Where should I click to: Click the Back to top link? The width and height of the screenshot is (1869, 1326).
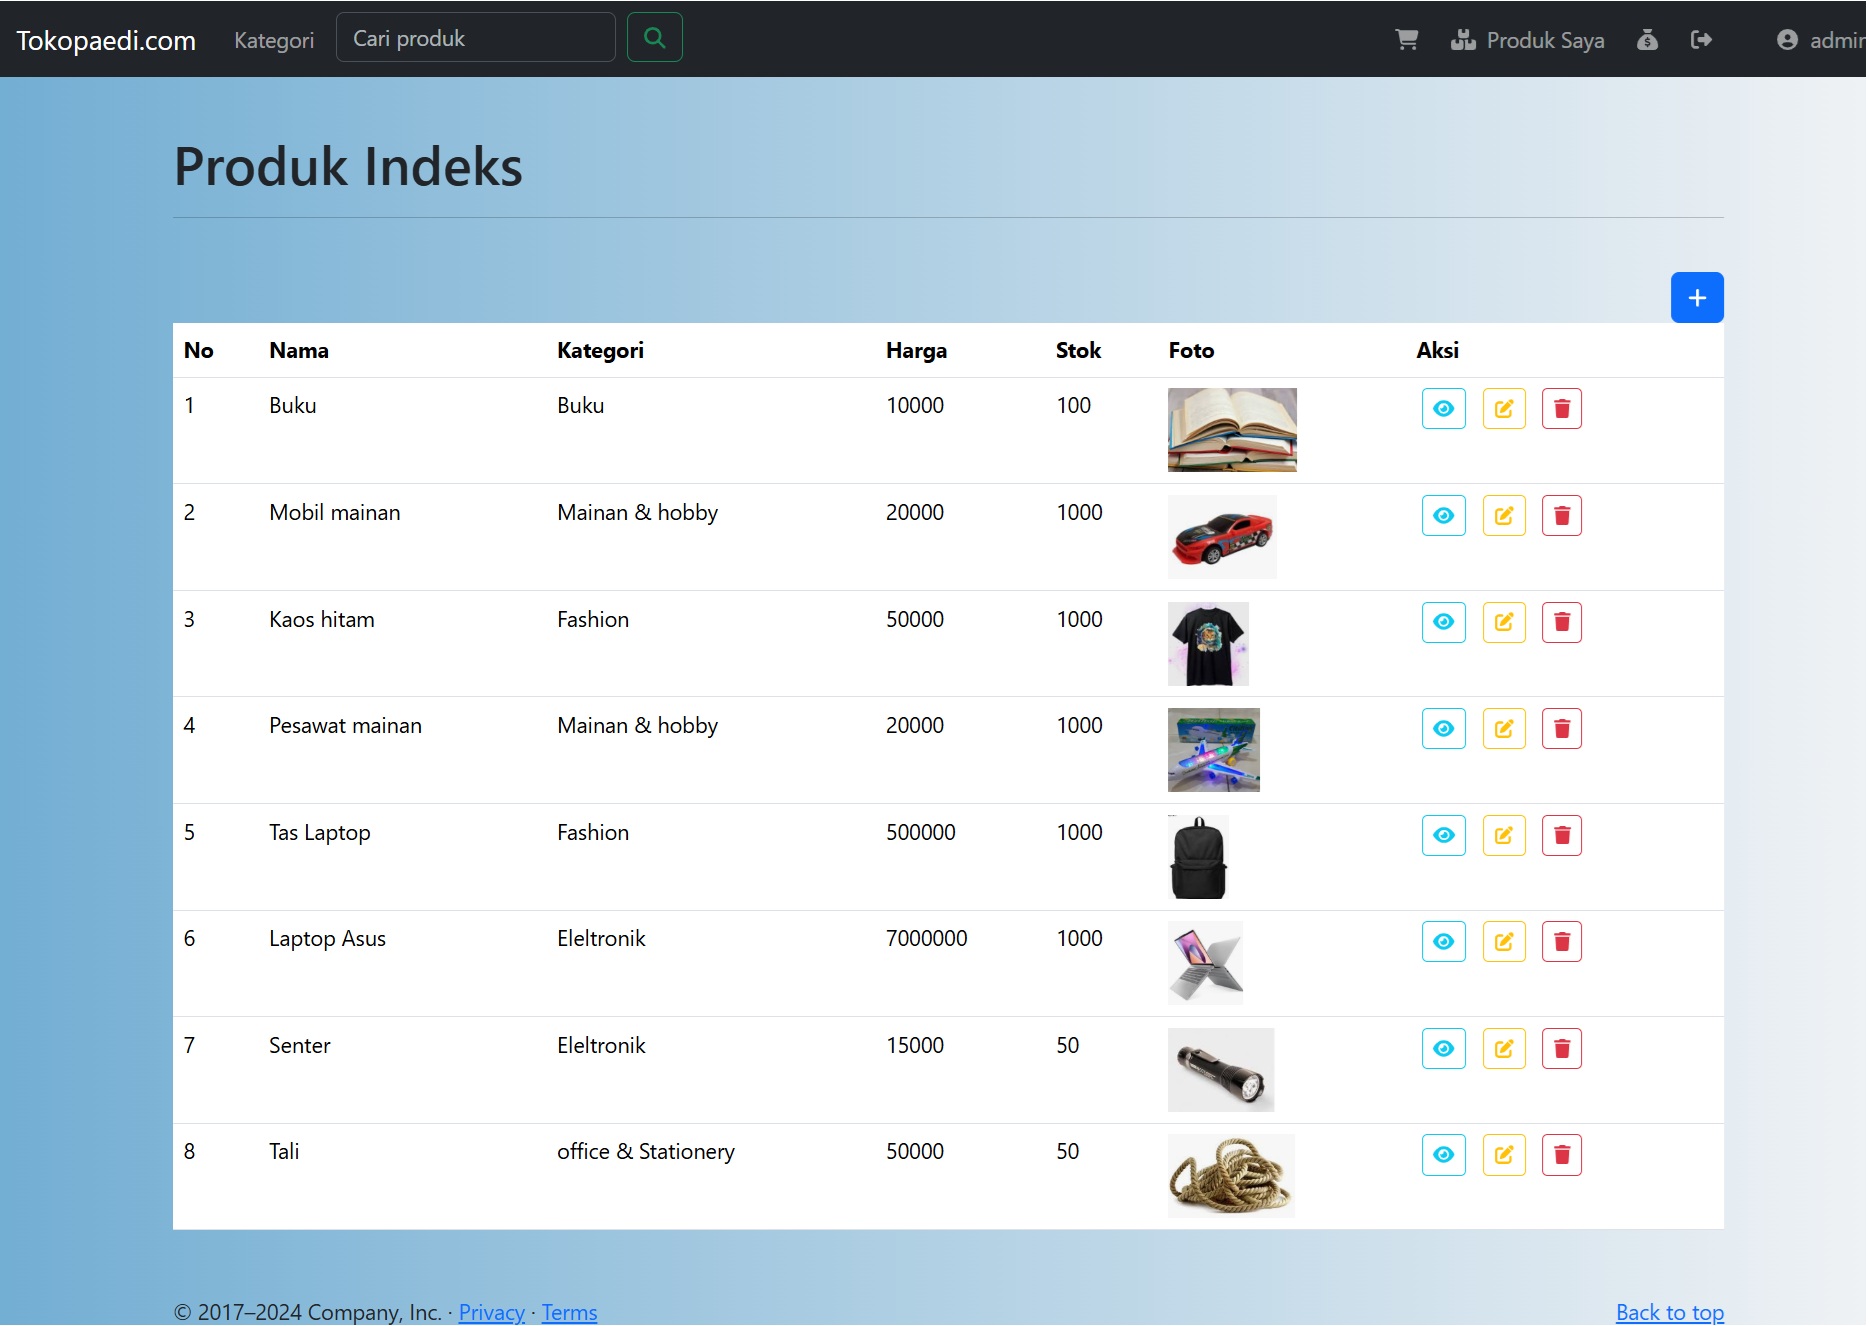[1670, 1312]
